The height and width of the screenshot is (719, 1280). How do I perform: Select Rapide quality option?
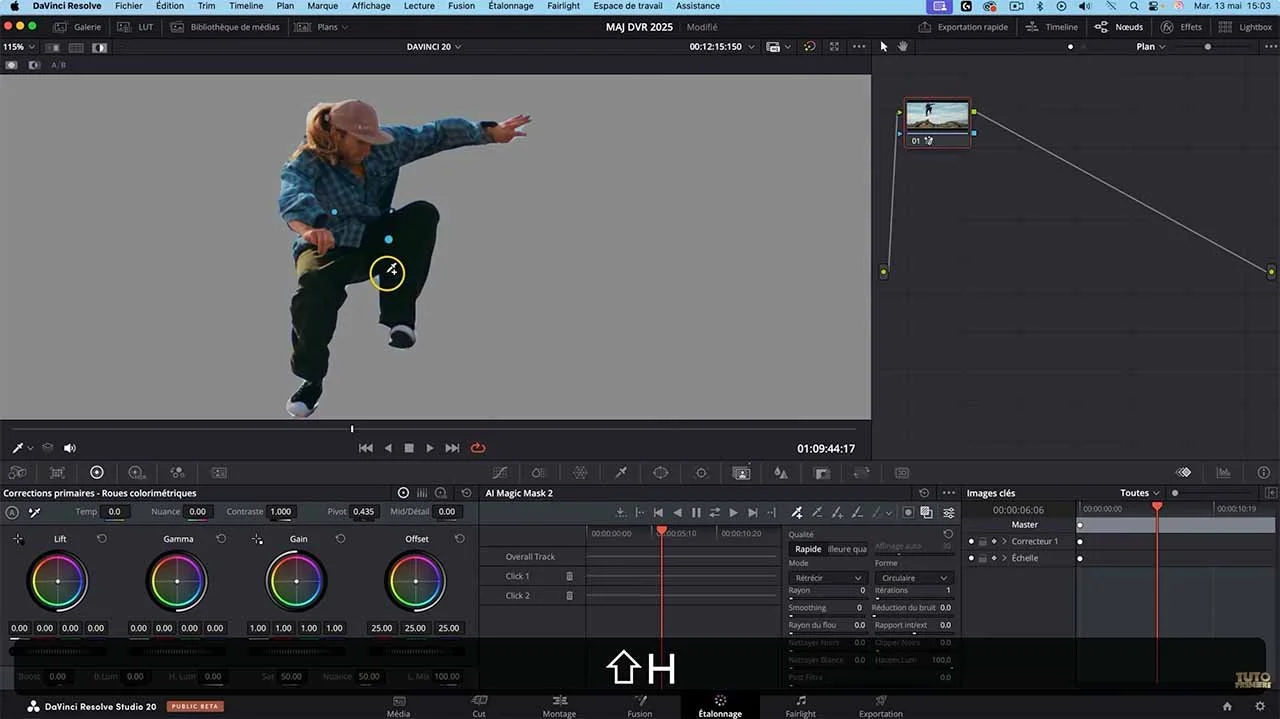808,549
